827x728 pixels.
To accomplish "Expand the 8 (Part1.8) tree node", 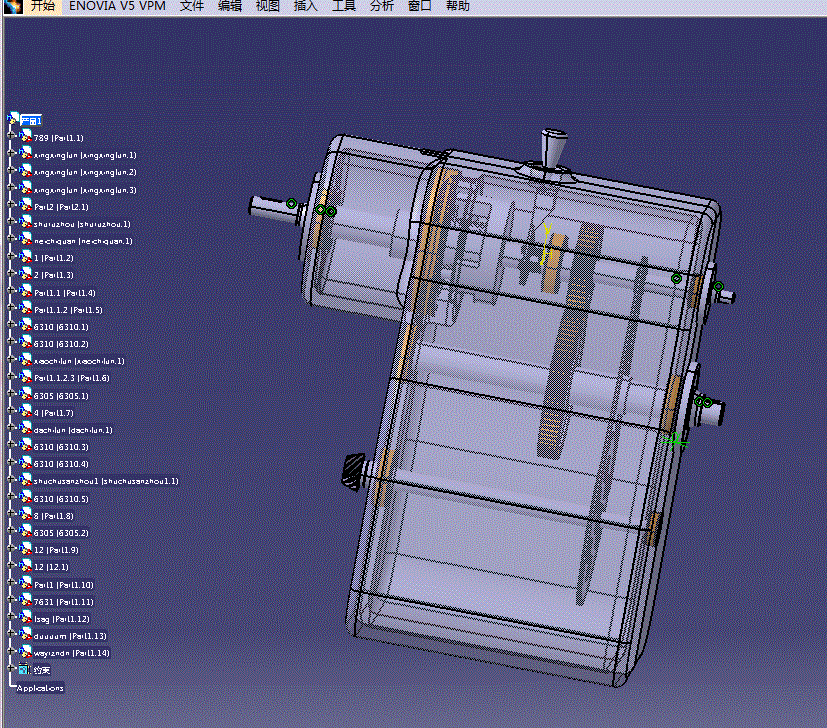I will [11, 513].
